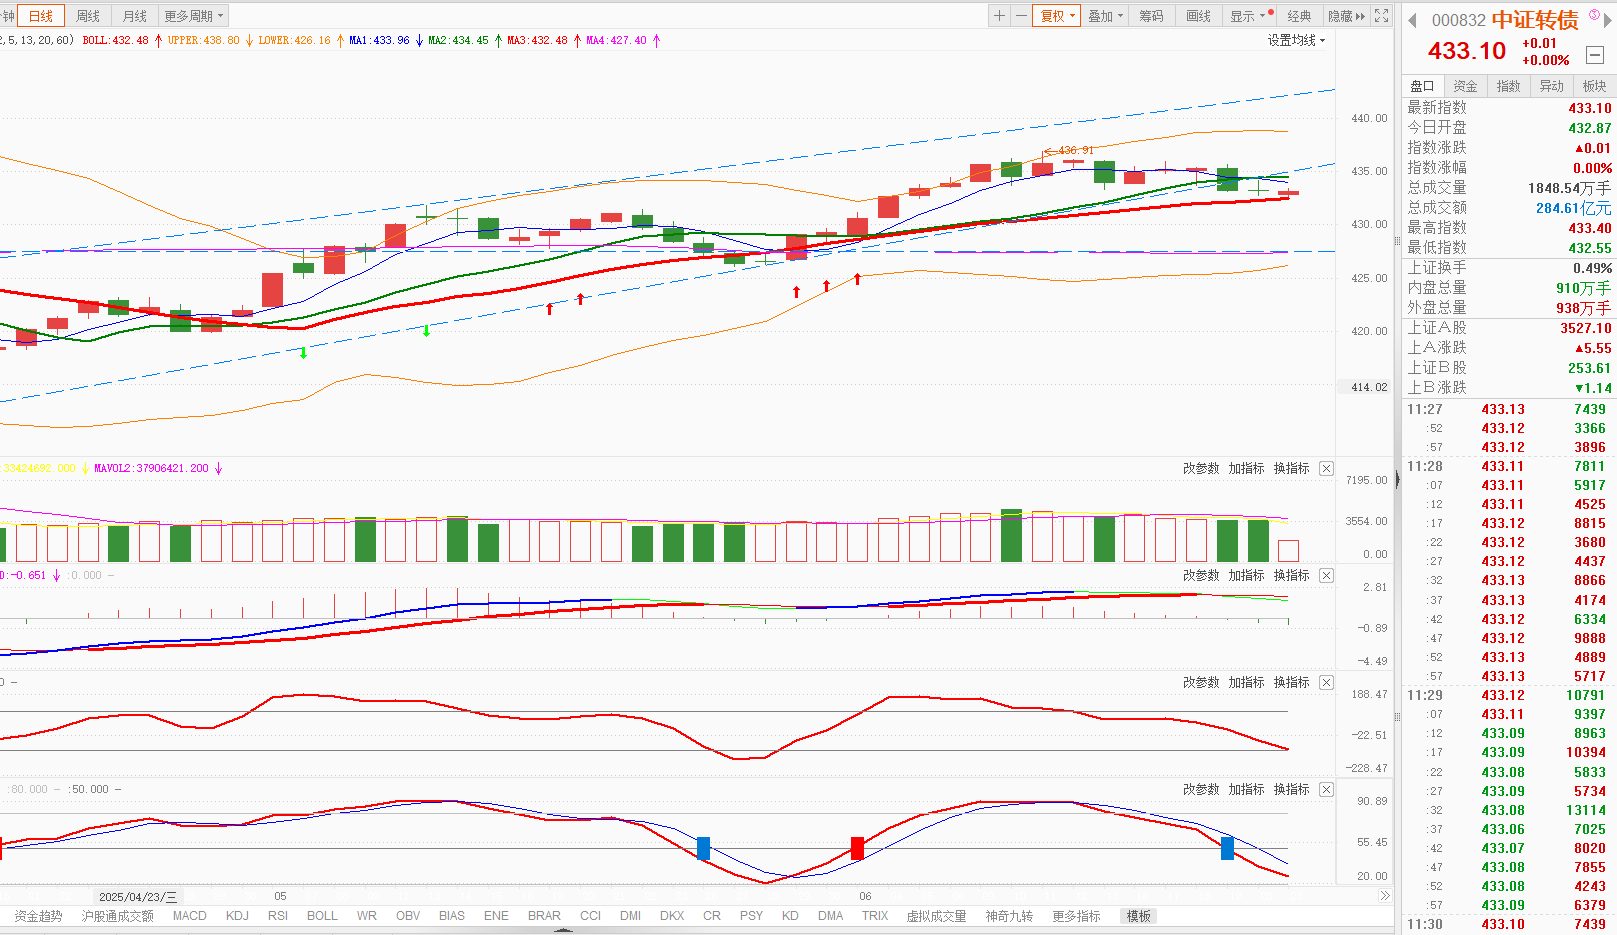
Task: Select CCI indicator
Action: coord(590,916)
